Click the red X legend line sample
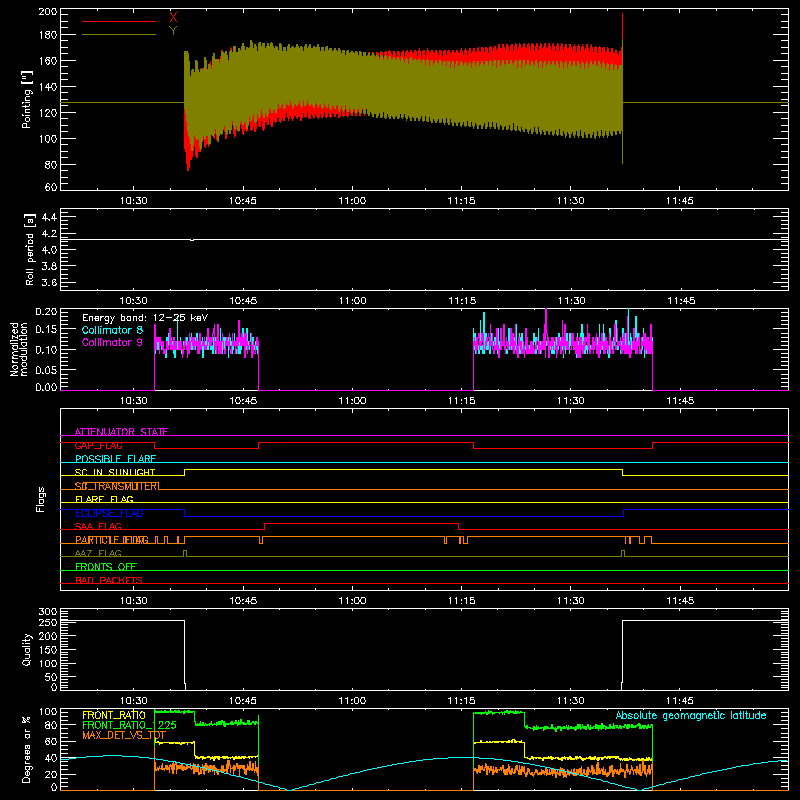The image size is (800, 800). 119,21
